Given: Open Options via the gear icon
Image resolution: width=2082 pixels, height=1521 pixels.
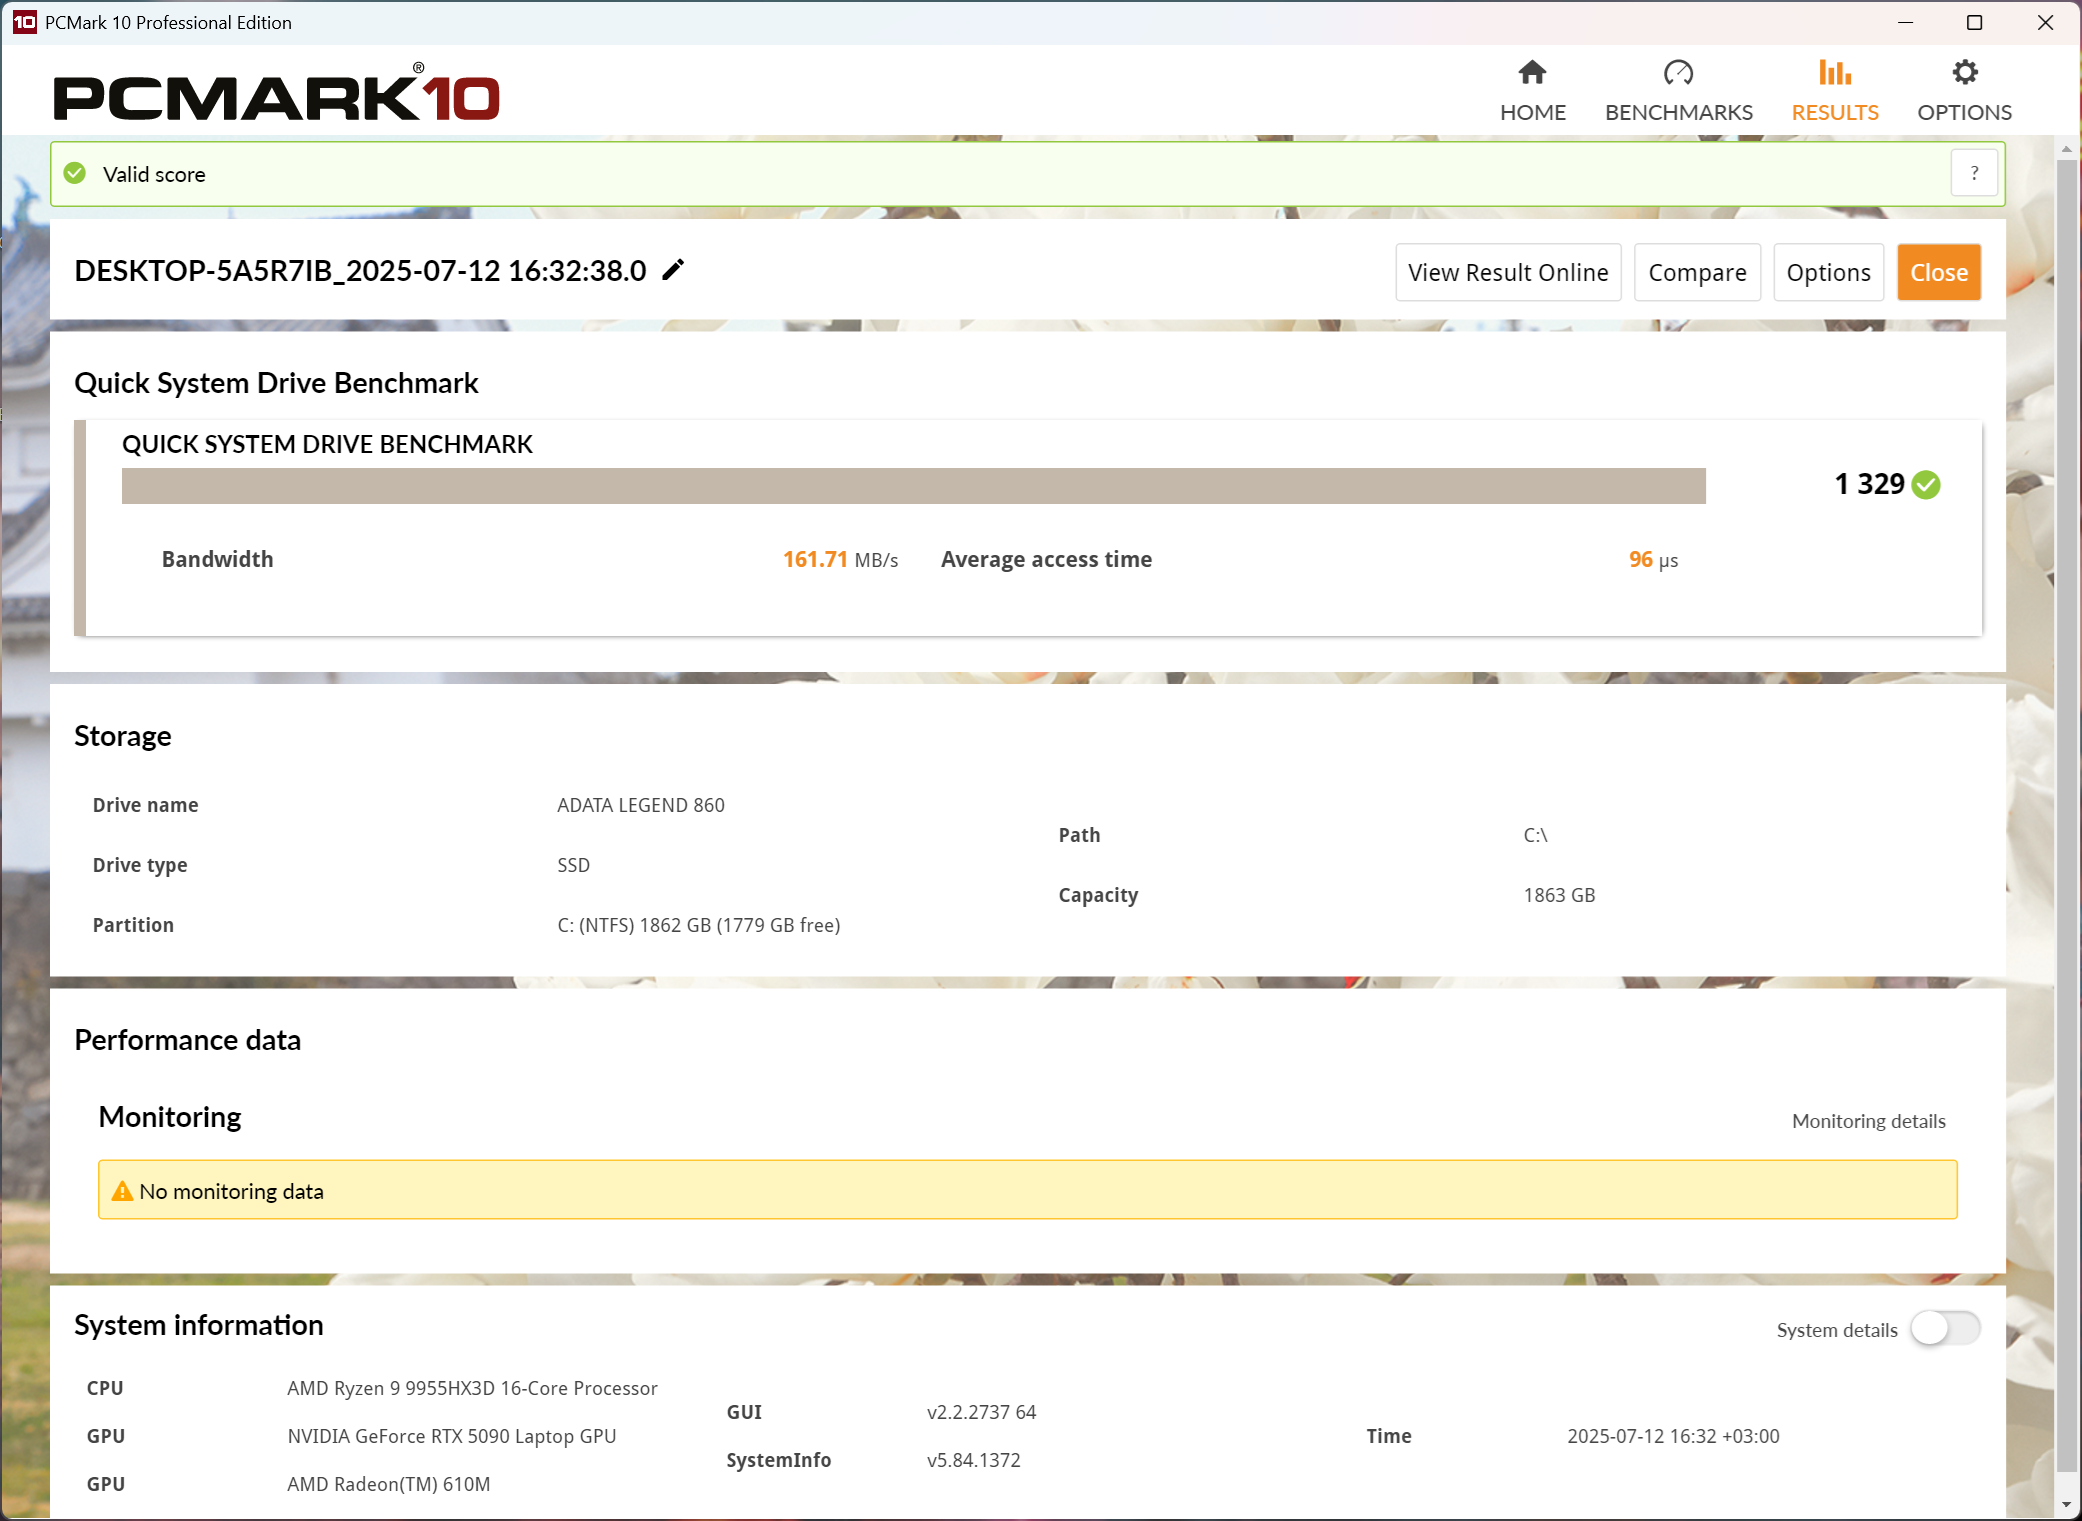Looking at the screenshot, I should coord(1964,73).
